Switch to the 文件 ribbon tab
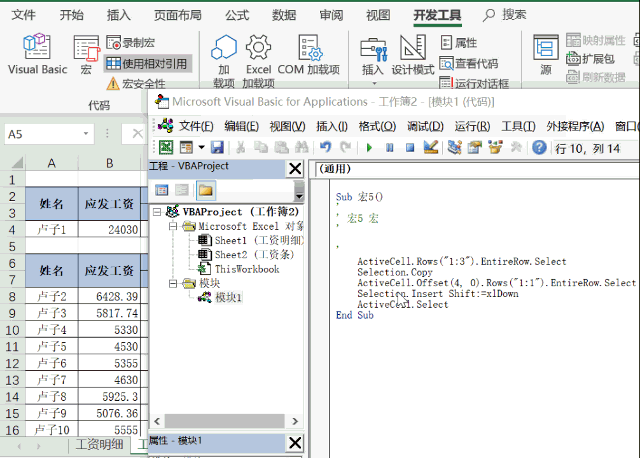 23,15
